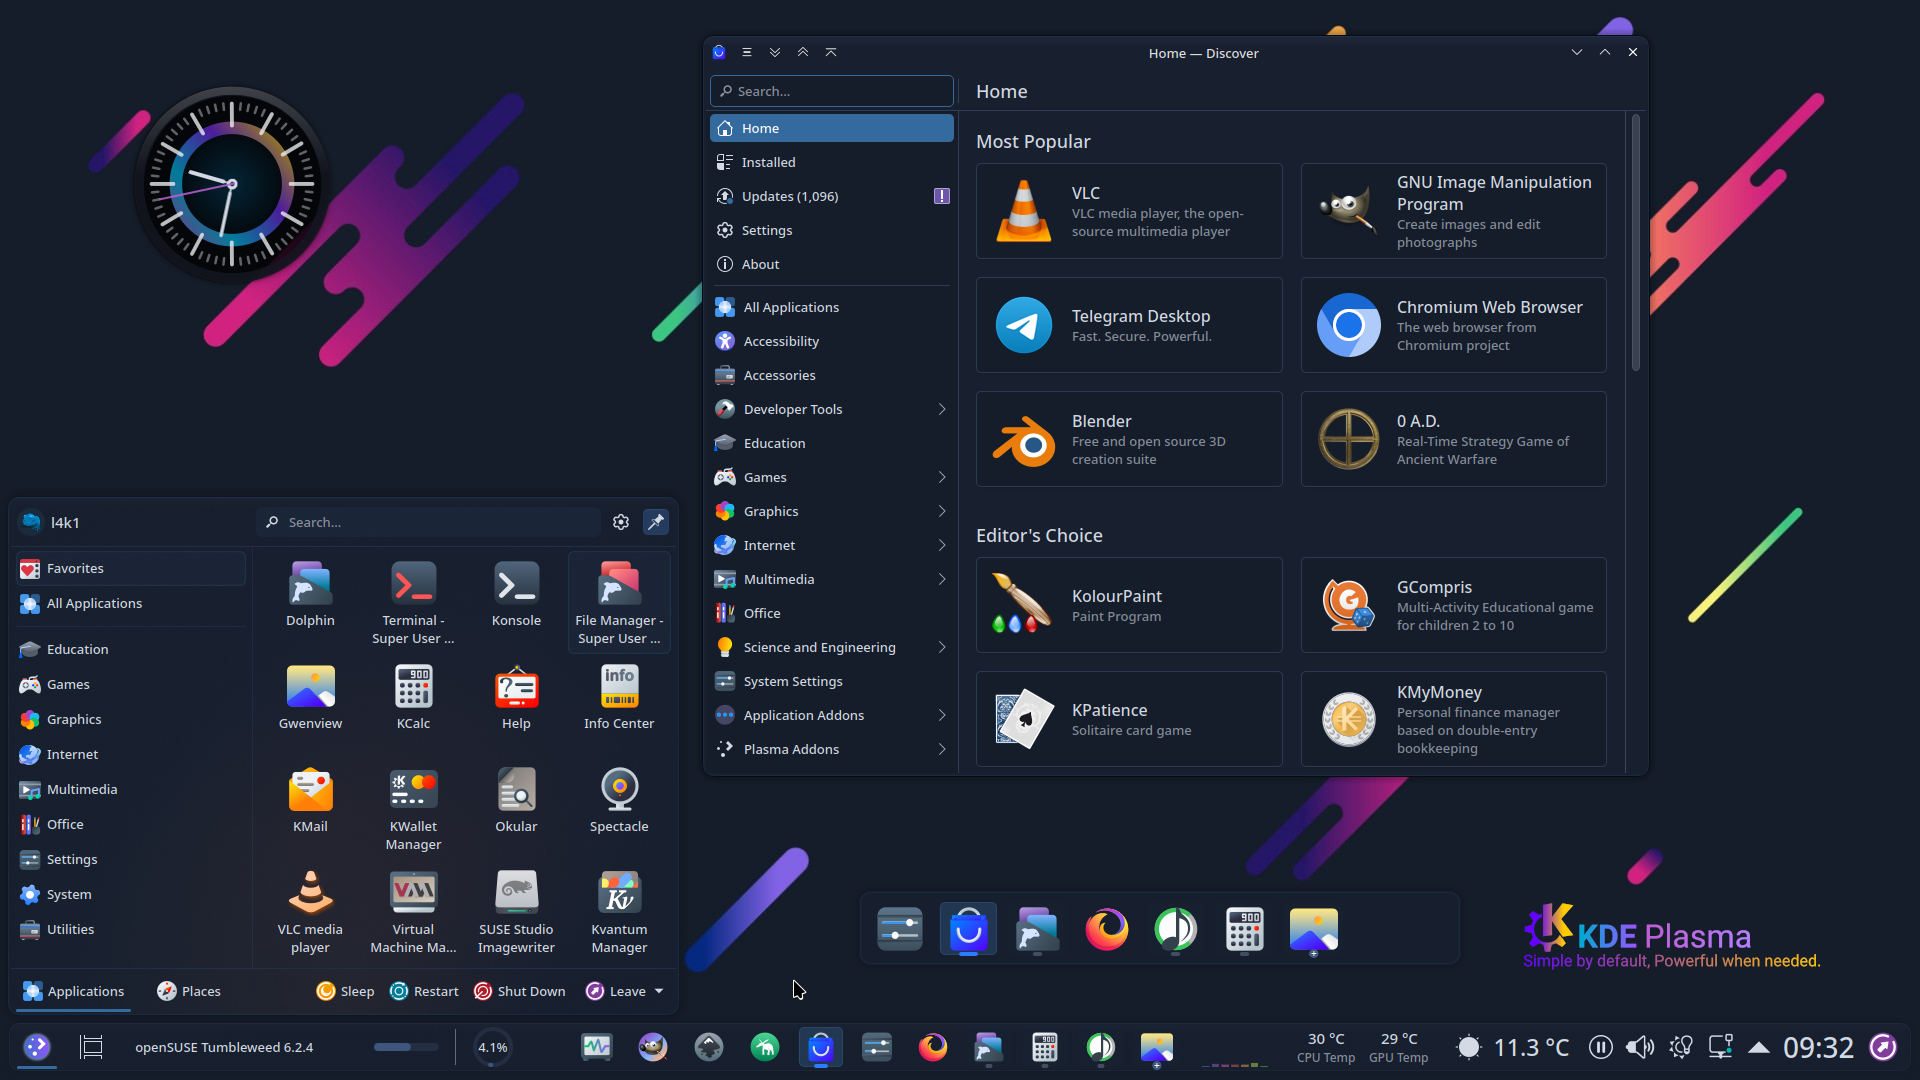Open Settings in Discover sidebar
Screen dimensions: 1920x1080
point(832,230)
